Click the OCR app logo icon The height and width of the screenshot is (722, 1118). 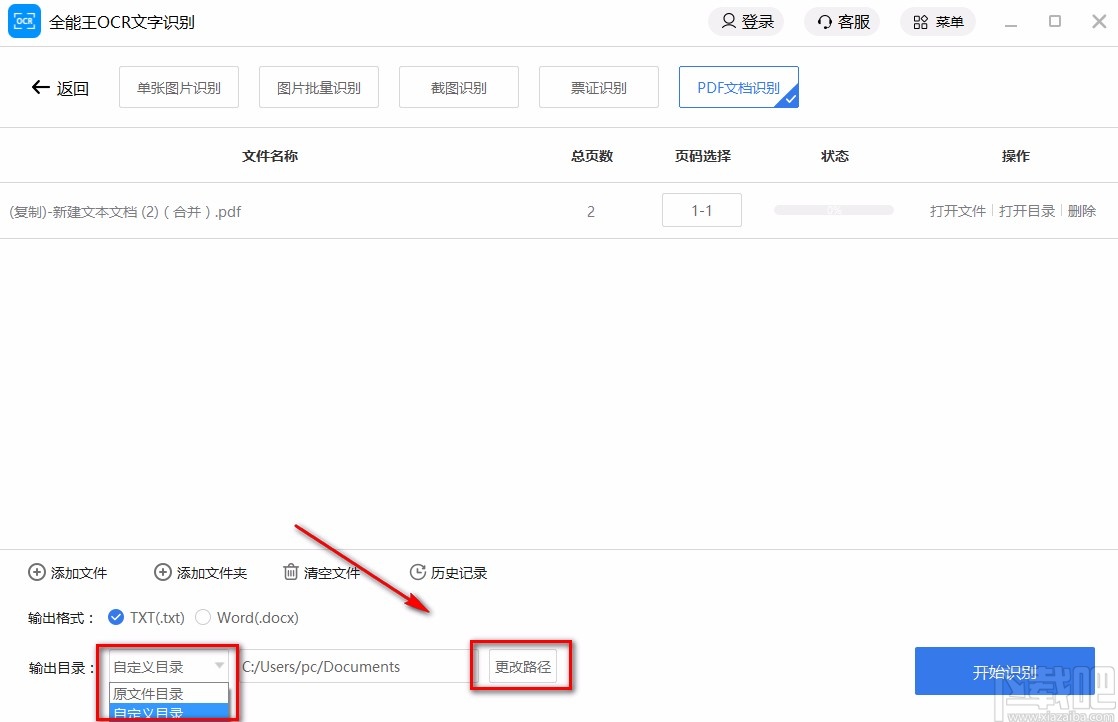click(23, 21)
